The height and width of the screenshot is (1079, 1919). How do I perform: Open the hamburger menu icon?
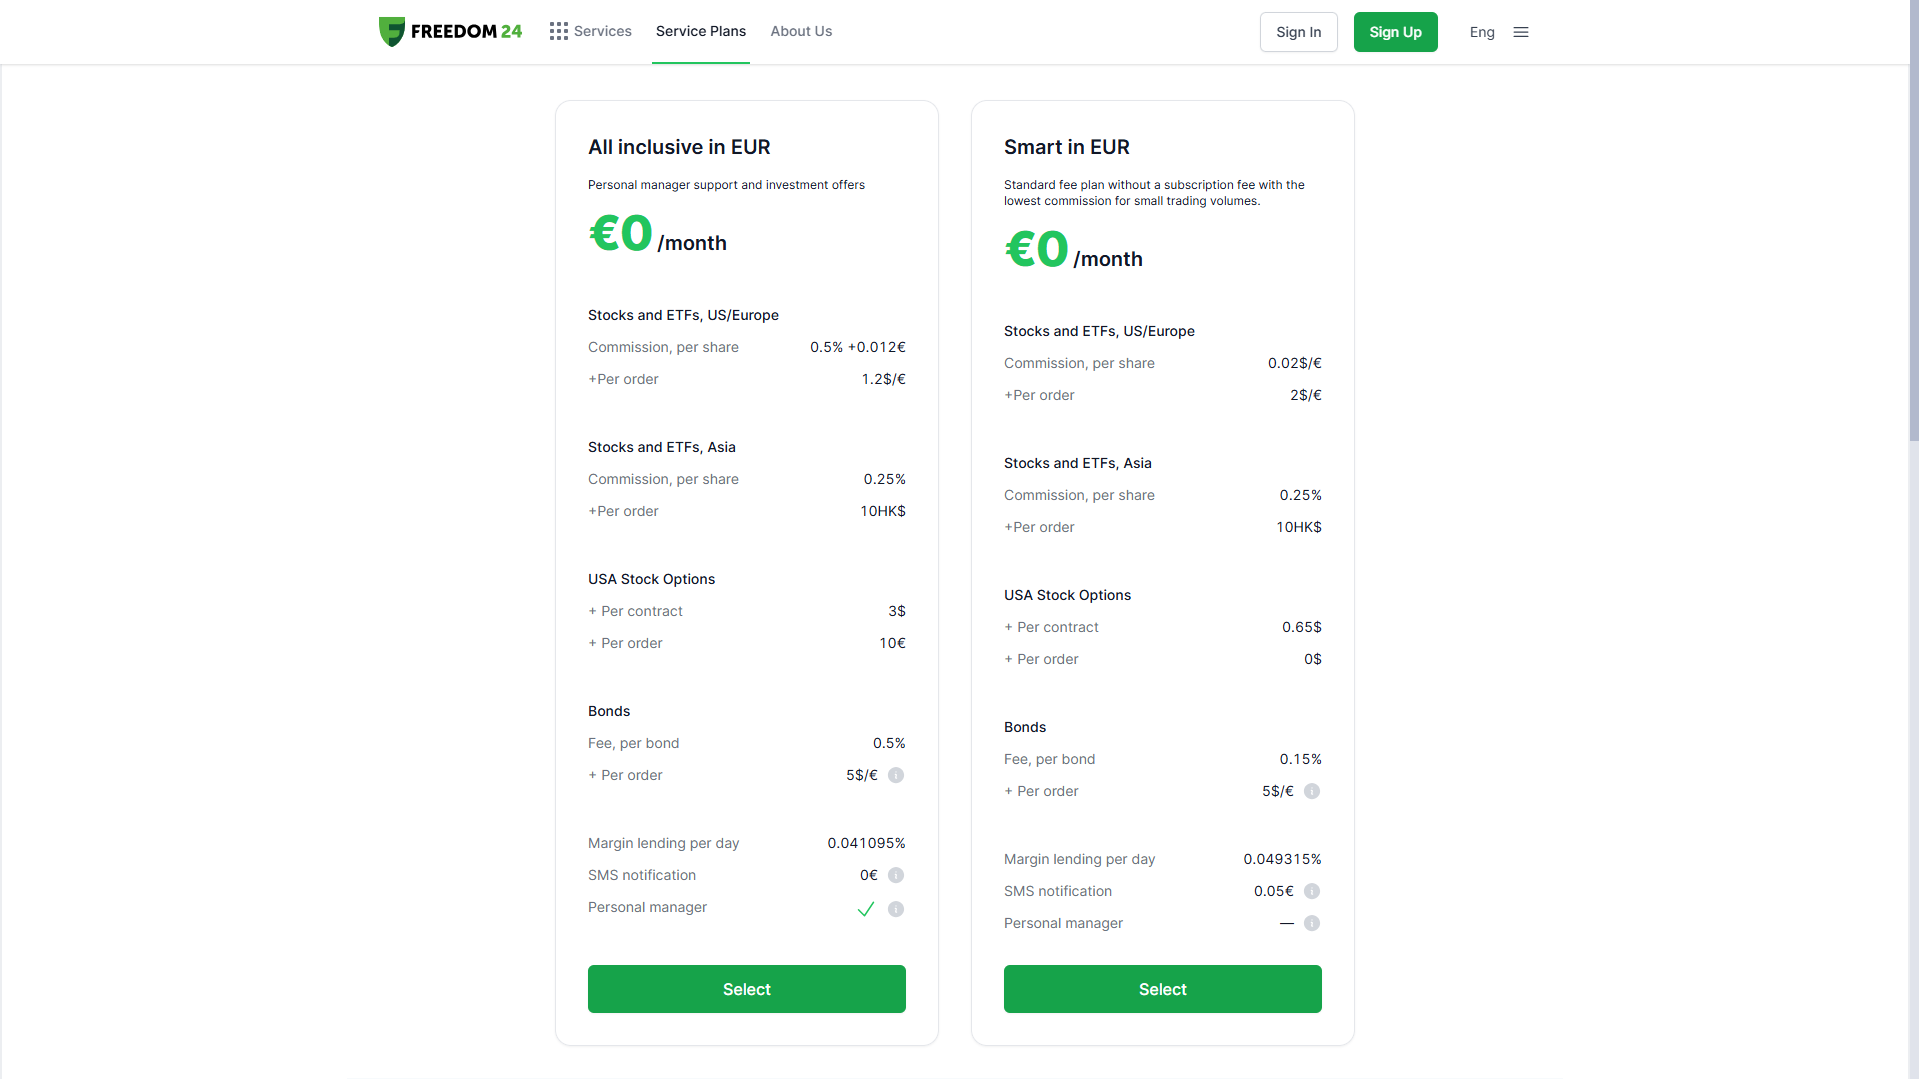point(1521,32)
